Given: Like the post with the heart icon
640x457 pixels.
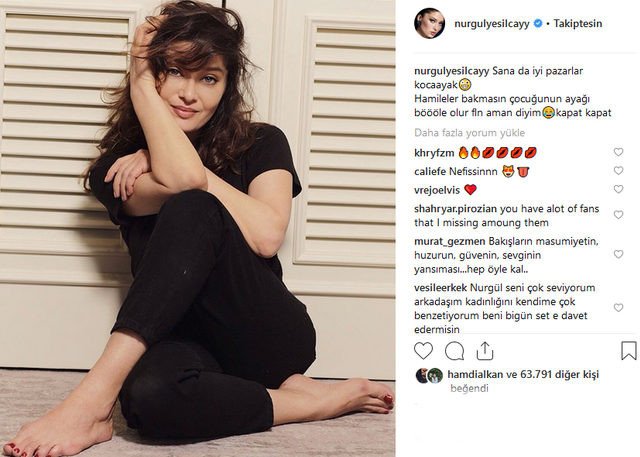Looking at the screenshot, I should [423, 351].
